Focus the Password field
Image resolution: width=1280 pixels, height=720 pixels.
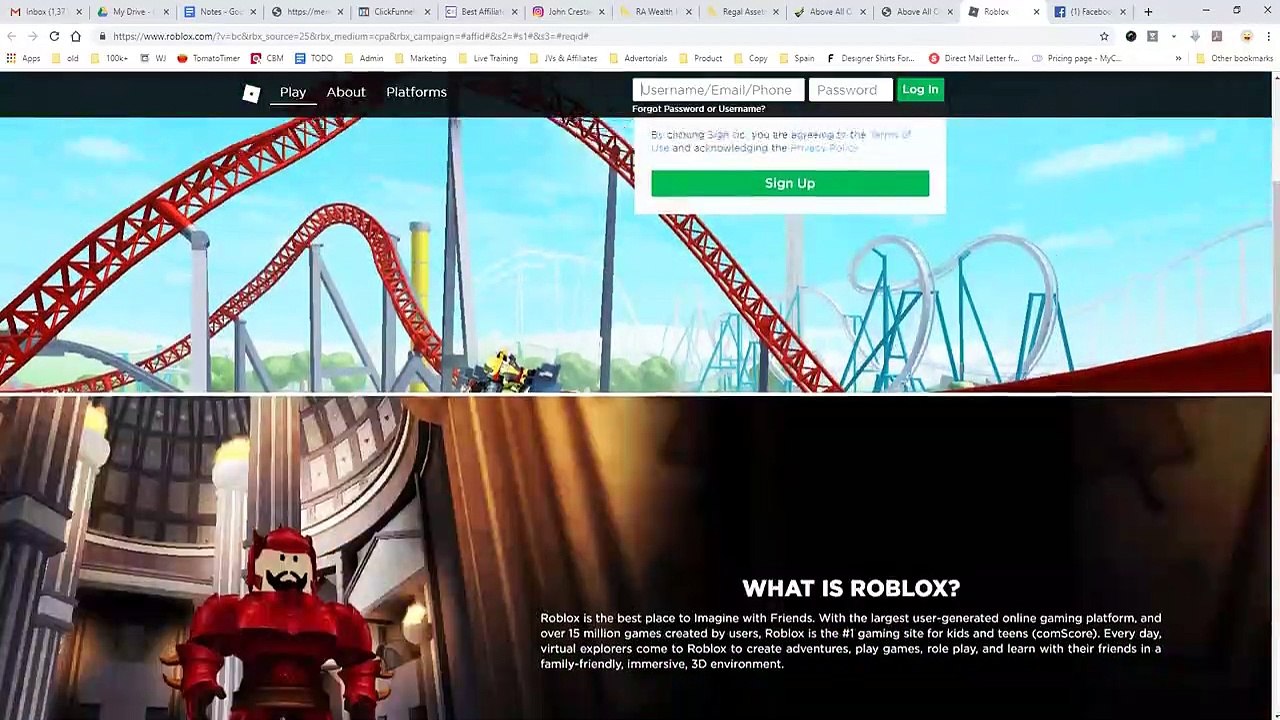[850, 90]
